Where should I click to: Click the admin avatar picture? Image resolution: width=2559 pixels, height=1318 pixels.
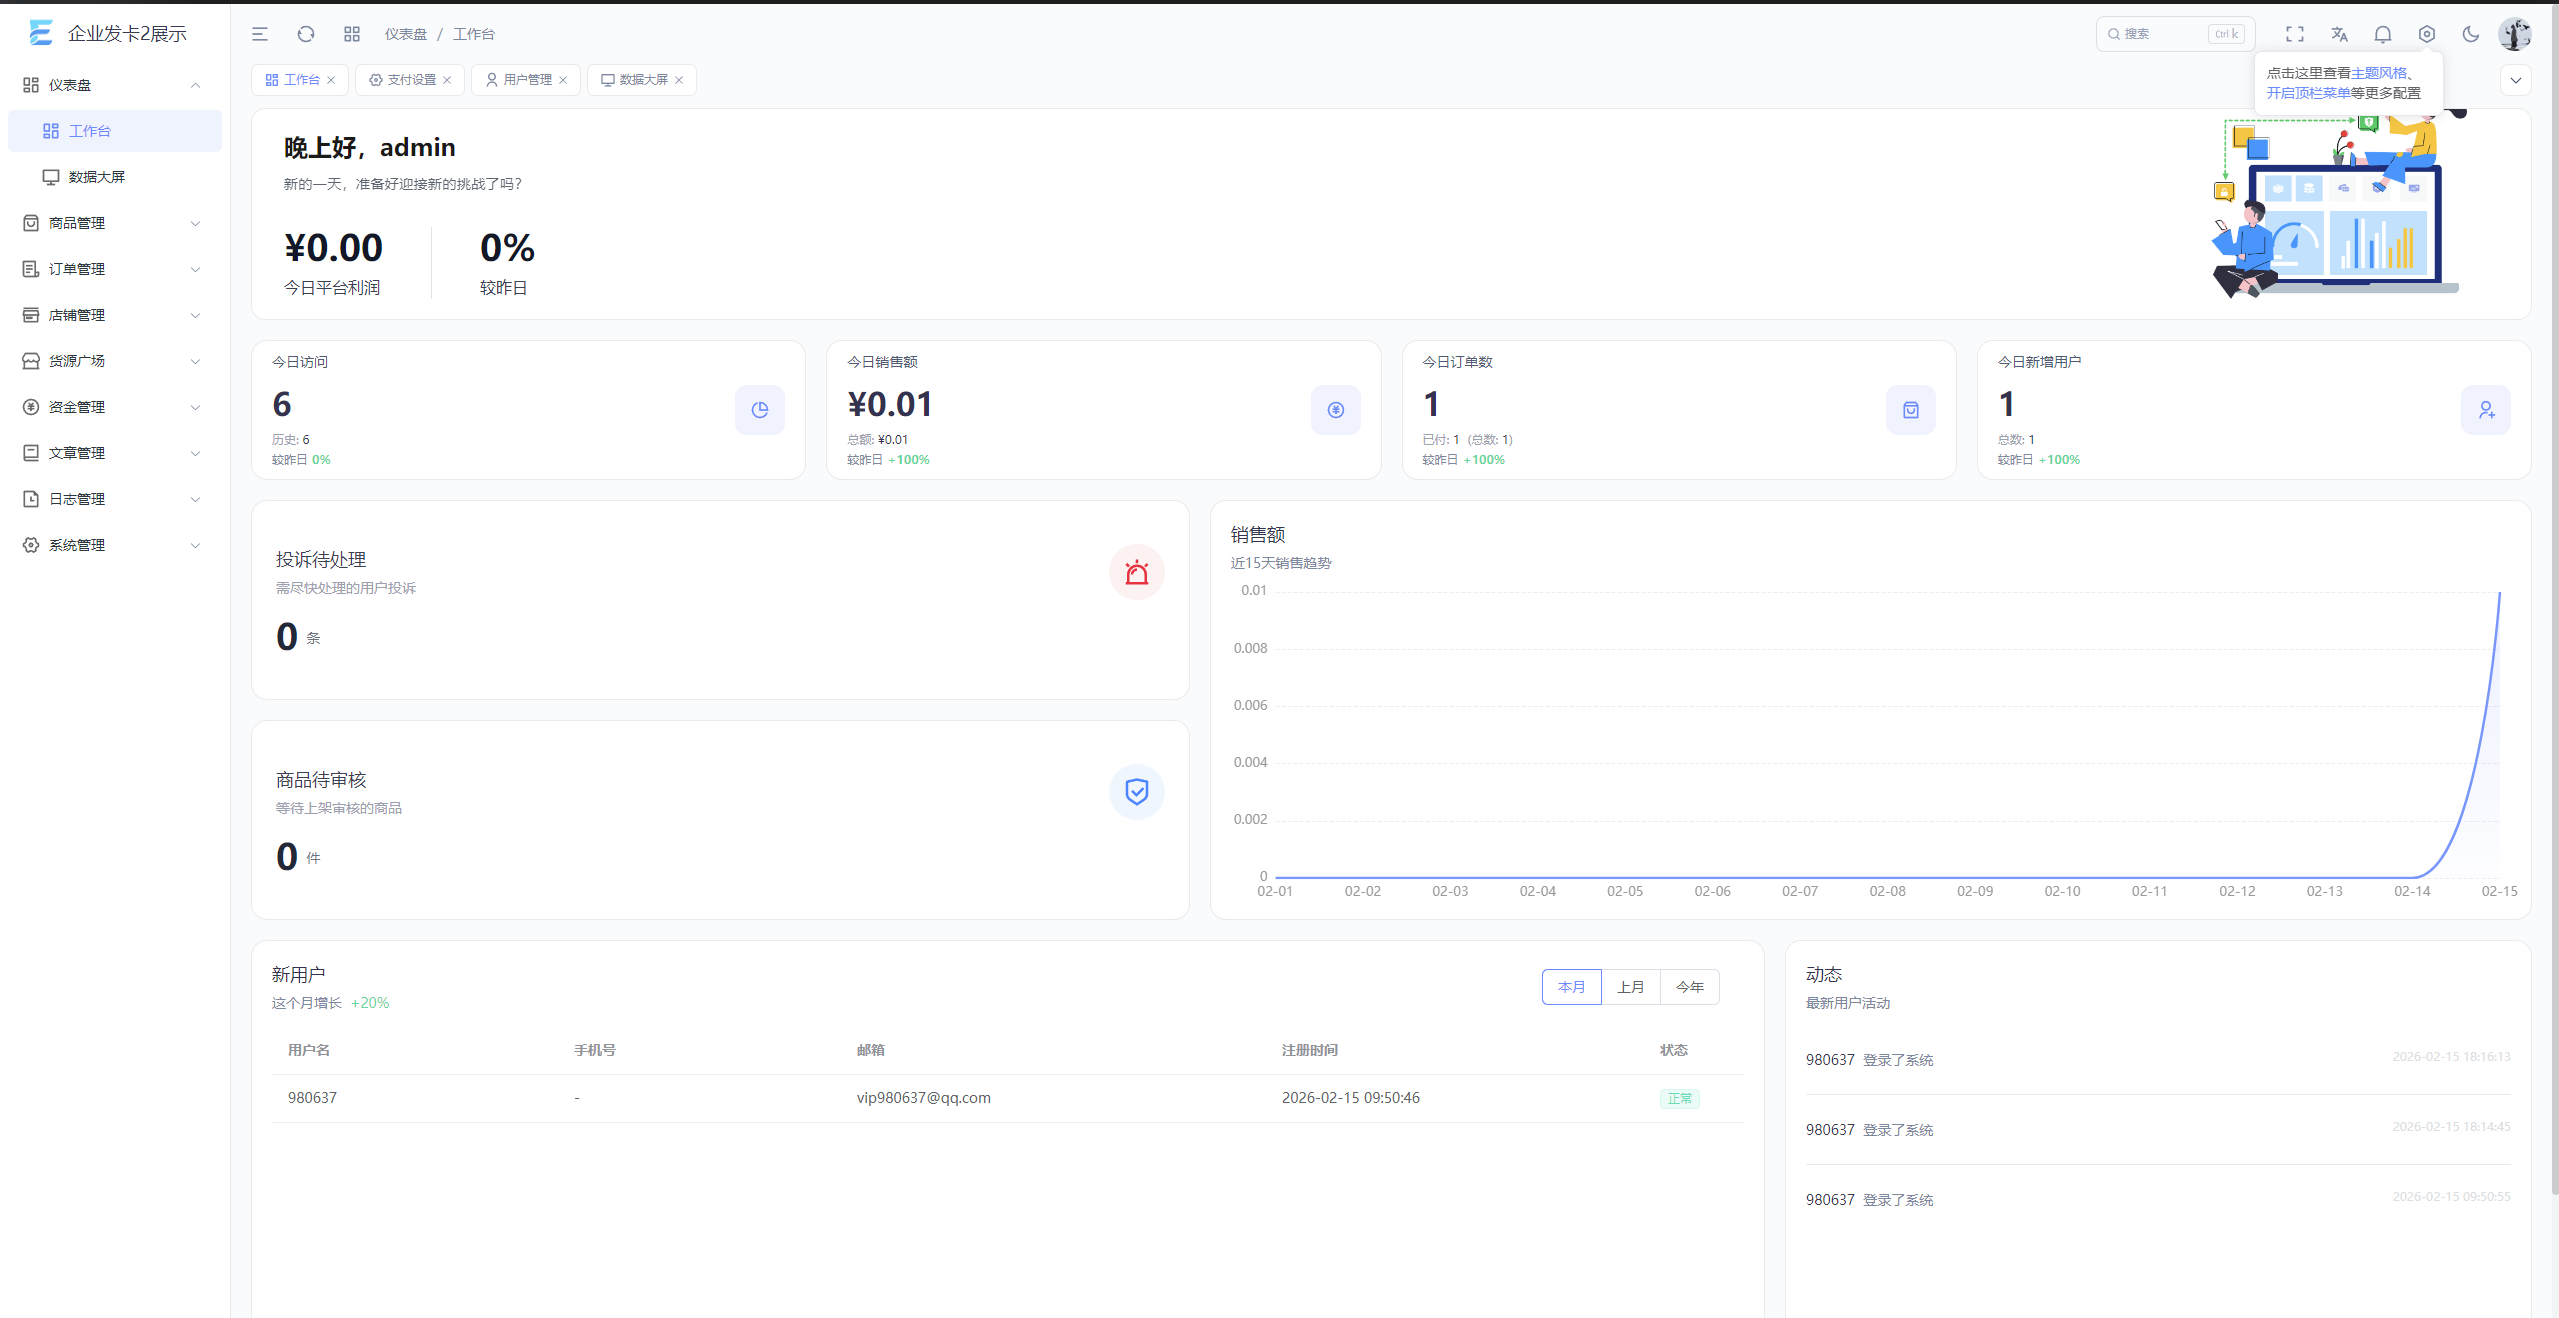click(x=2514, y=34)
